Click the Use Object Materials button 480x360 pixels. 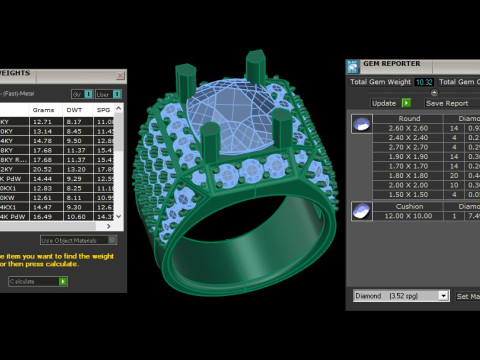[x=78, y=240]
